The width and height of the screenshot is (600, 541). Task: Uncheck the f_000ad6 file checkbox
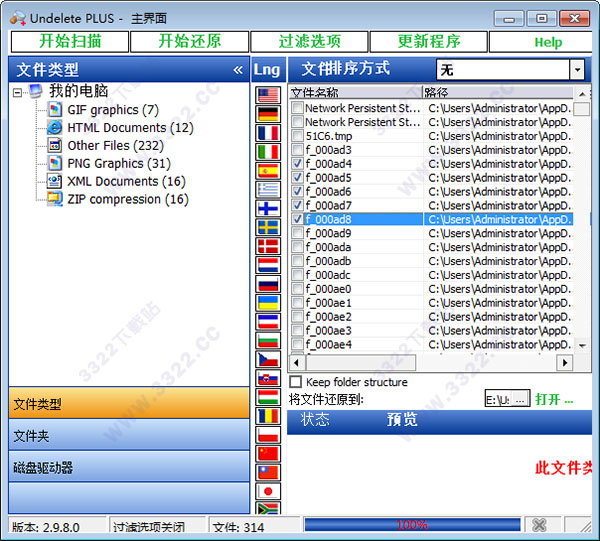coord(297,191)
